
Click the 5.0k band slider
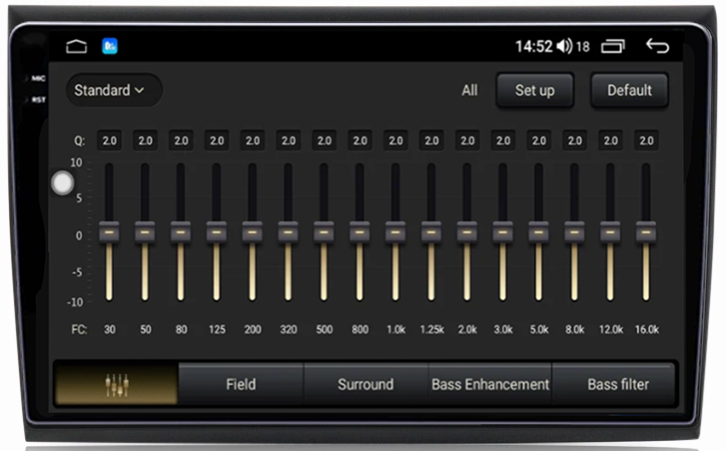point(538,232)
